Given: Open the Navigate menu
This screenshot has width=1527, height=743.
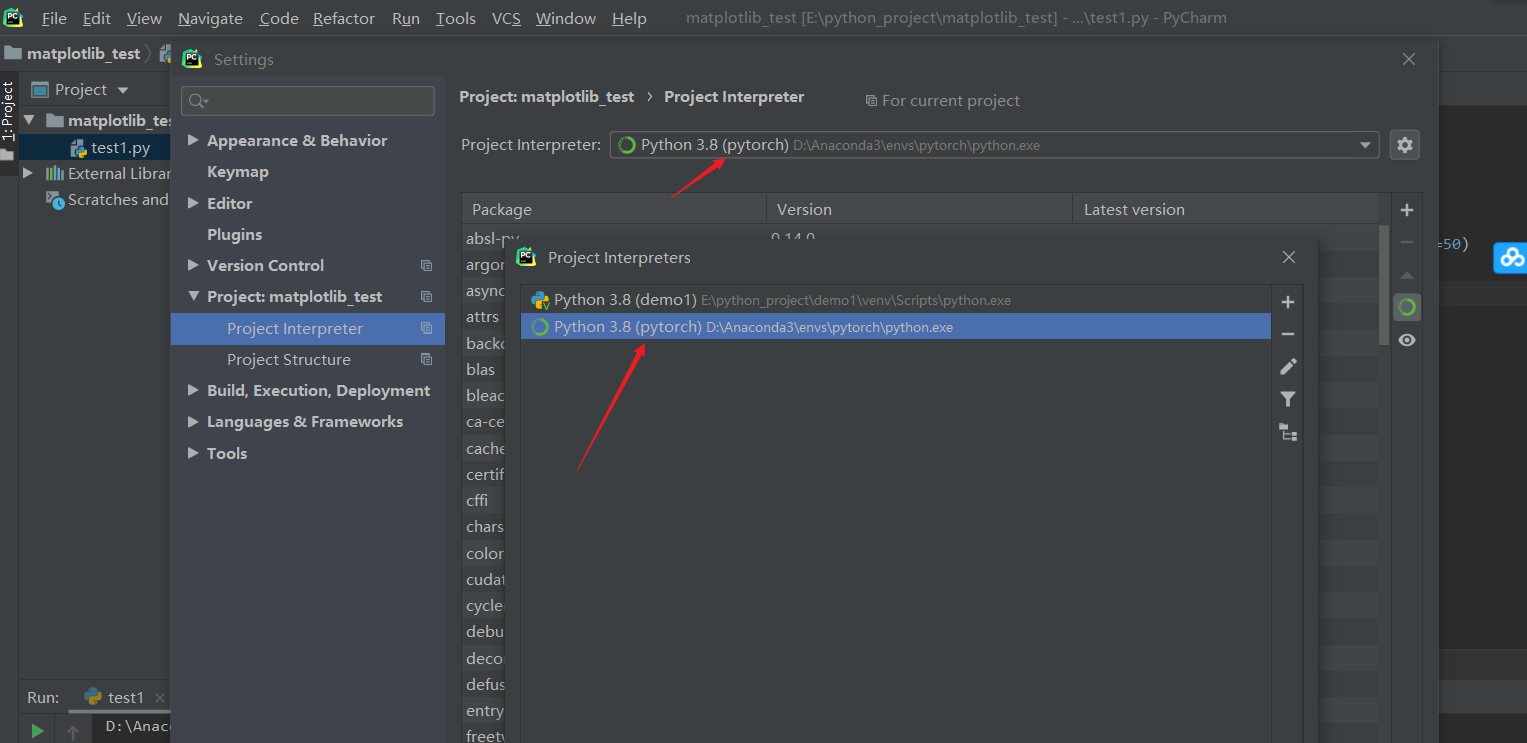Looking at the screenshot, I should 210,18.
